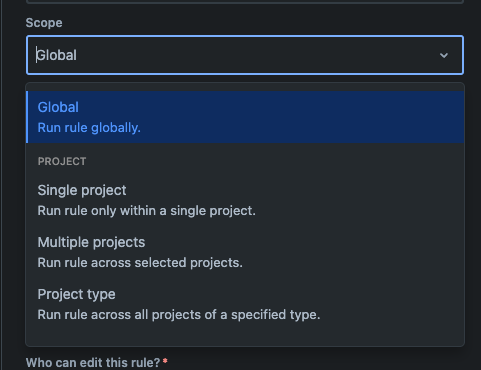This screenshot has width=481, height=370.
Task: Click the PROJECT group heading in the list
Action: (x=62, y=161)
